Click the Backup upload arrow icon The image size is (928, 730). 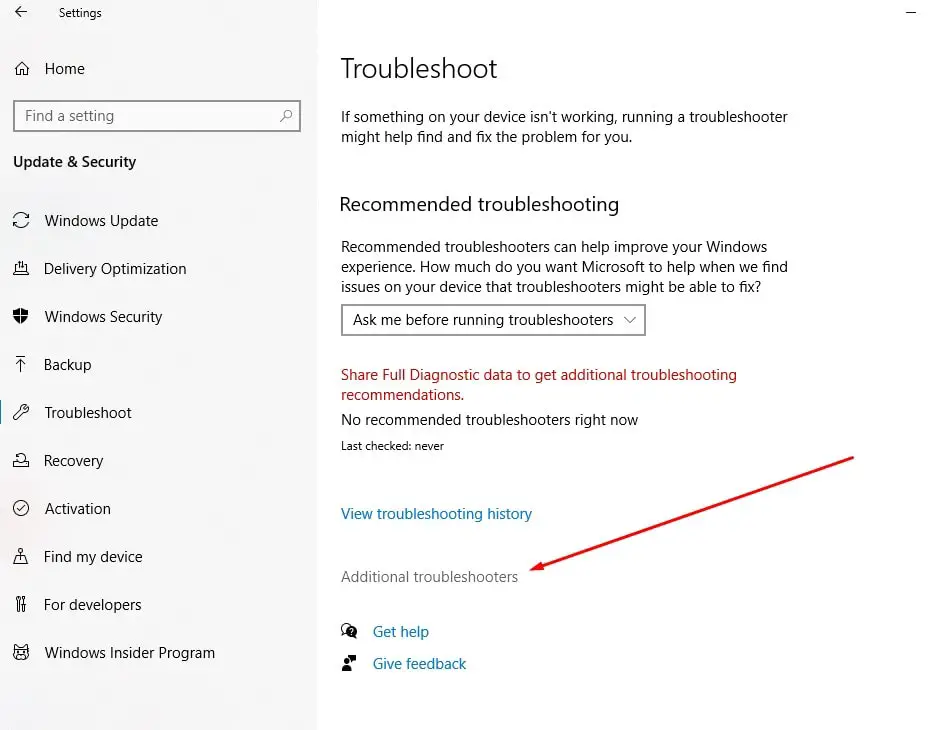click(x=21, y=365)
